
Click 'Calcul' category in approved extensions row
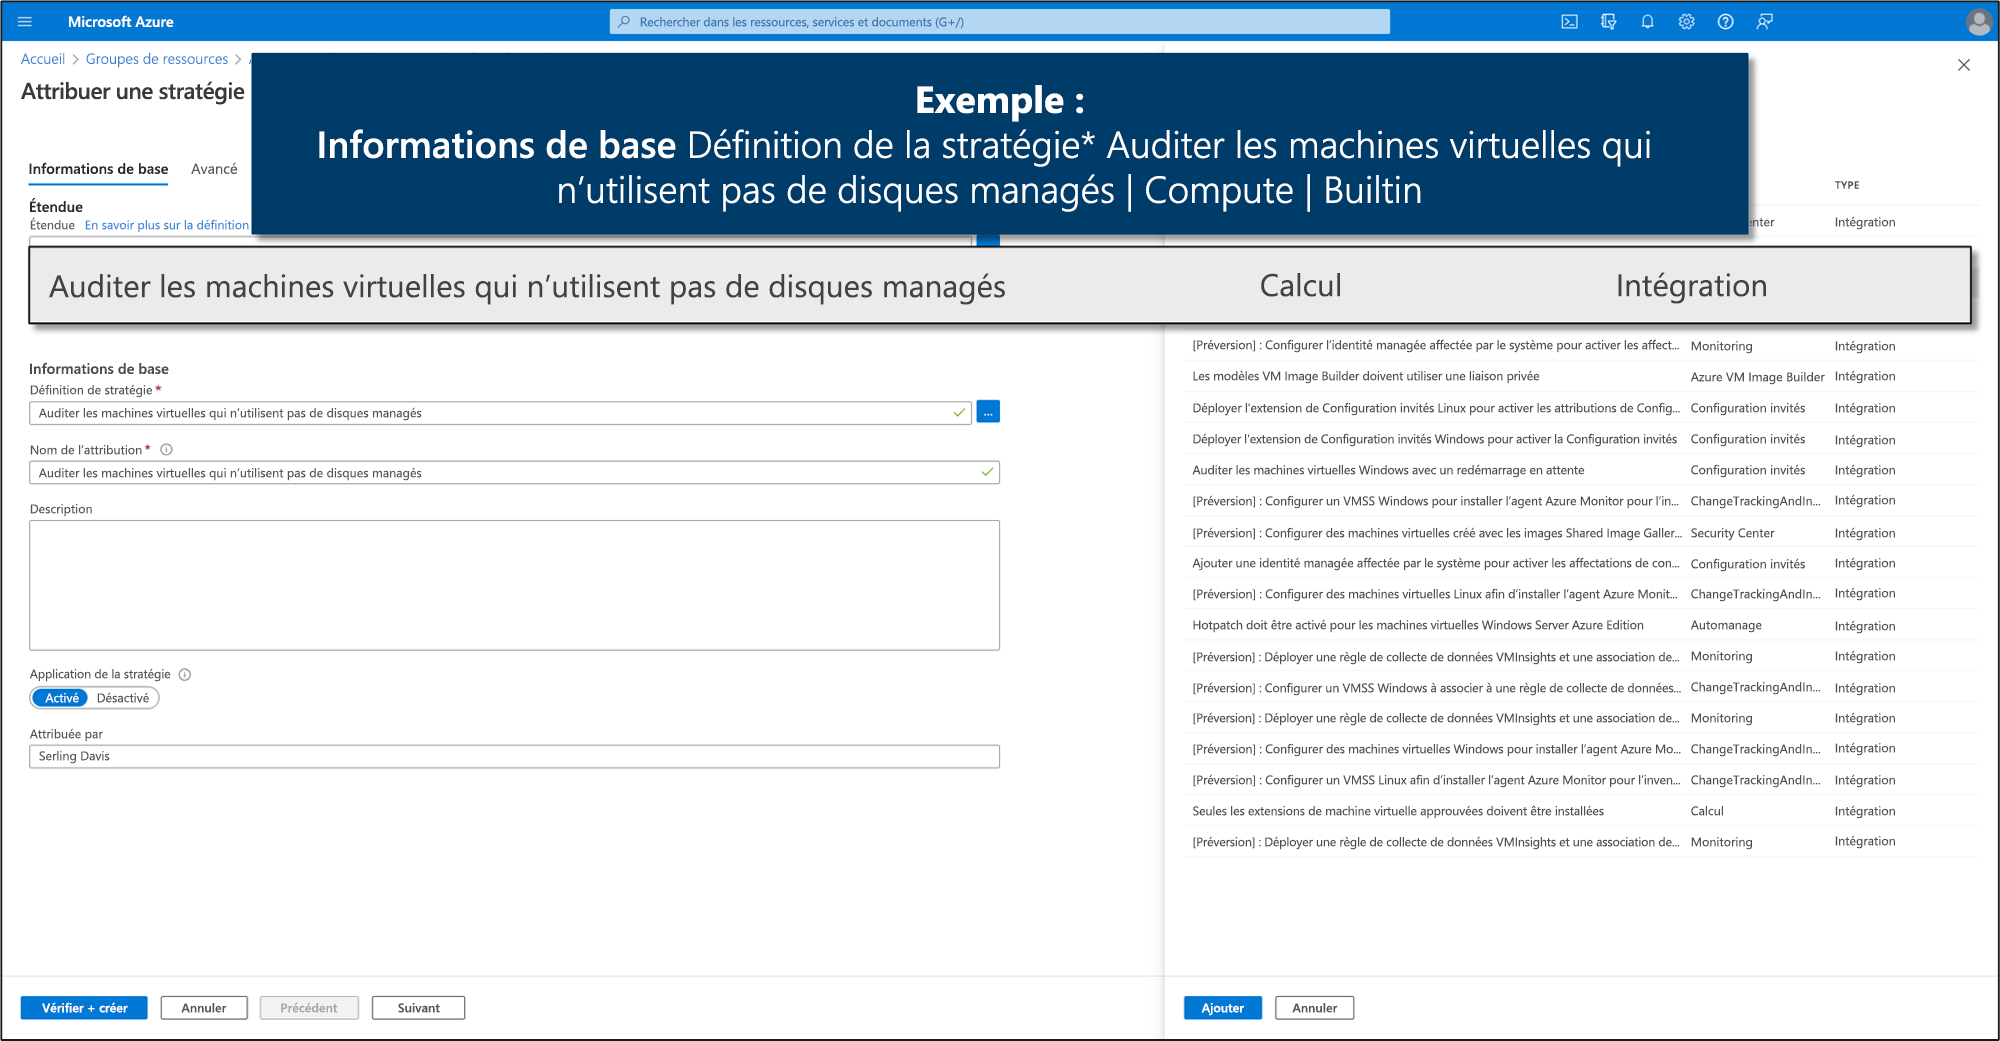(1707, 811)
